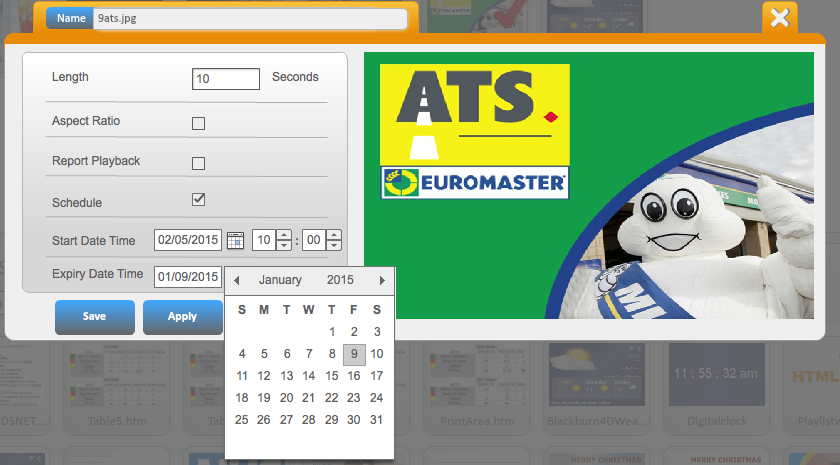Image resolution: width=840 pixels, height=465 pixels.
Task: Select day 10 in the calendar
Action: (x=377, y=355)
